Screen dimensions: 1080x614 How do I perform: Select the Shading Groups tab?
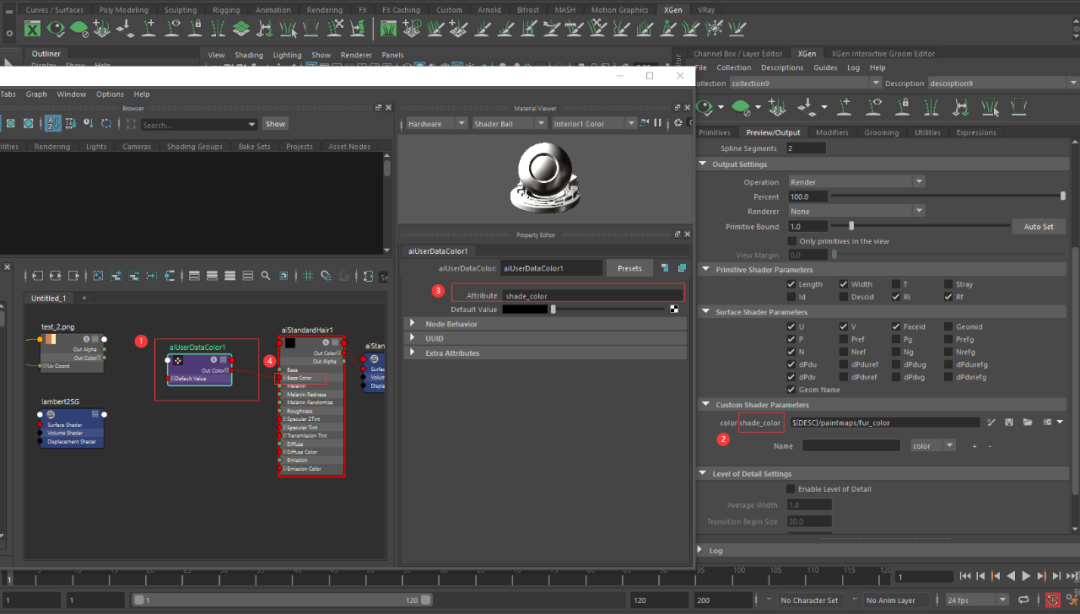click(195, 146)
